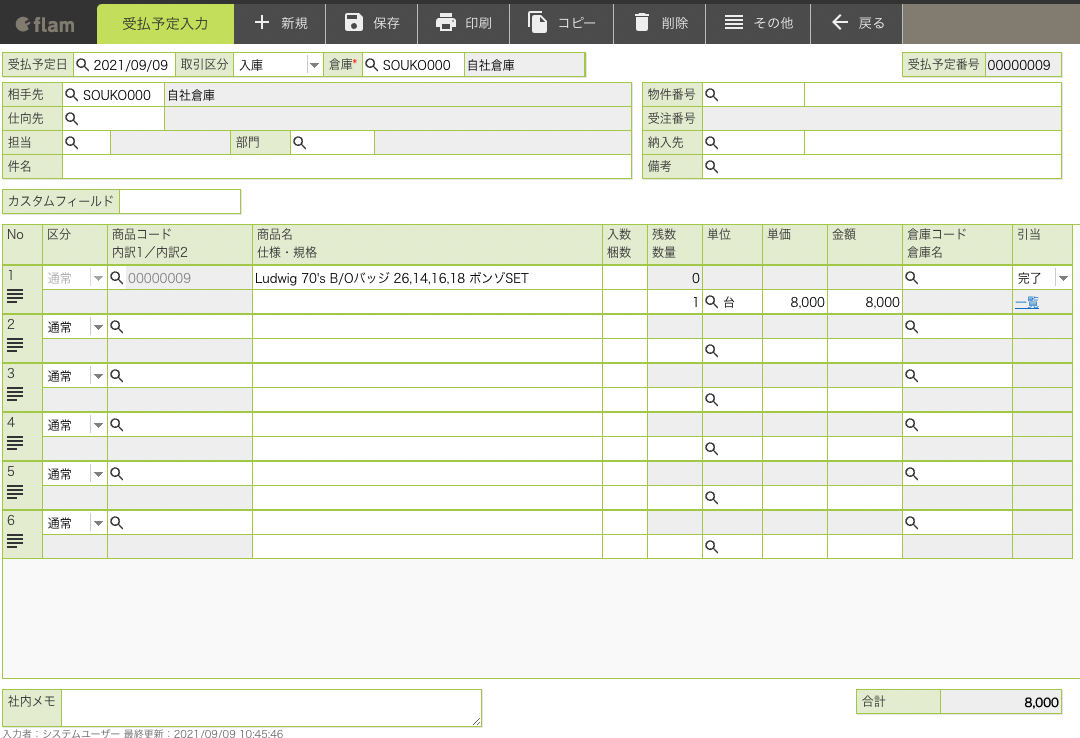This screenshot has width=1080, height=738.
Task: Search product code in row 3
Action: (116, 376)
